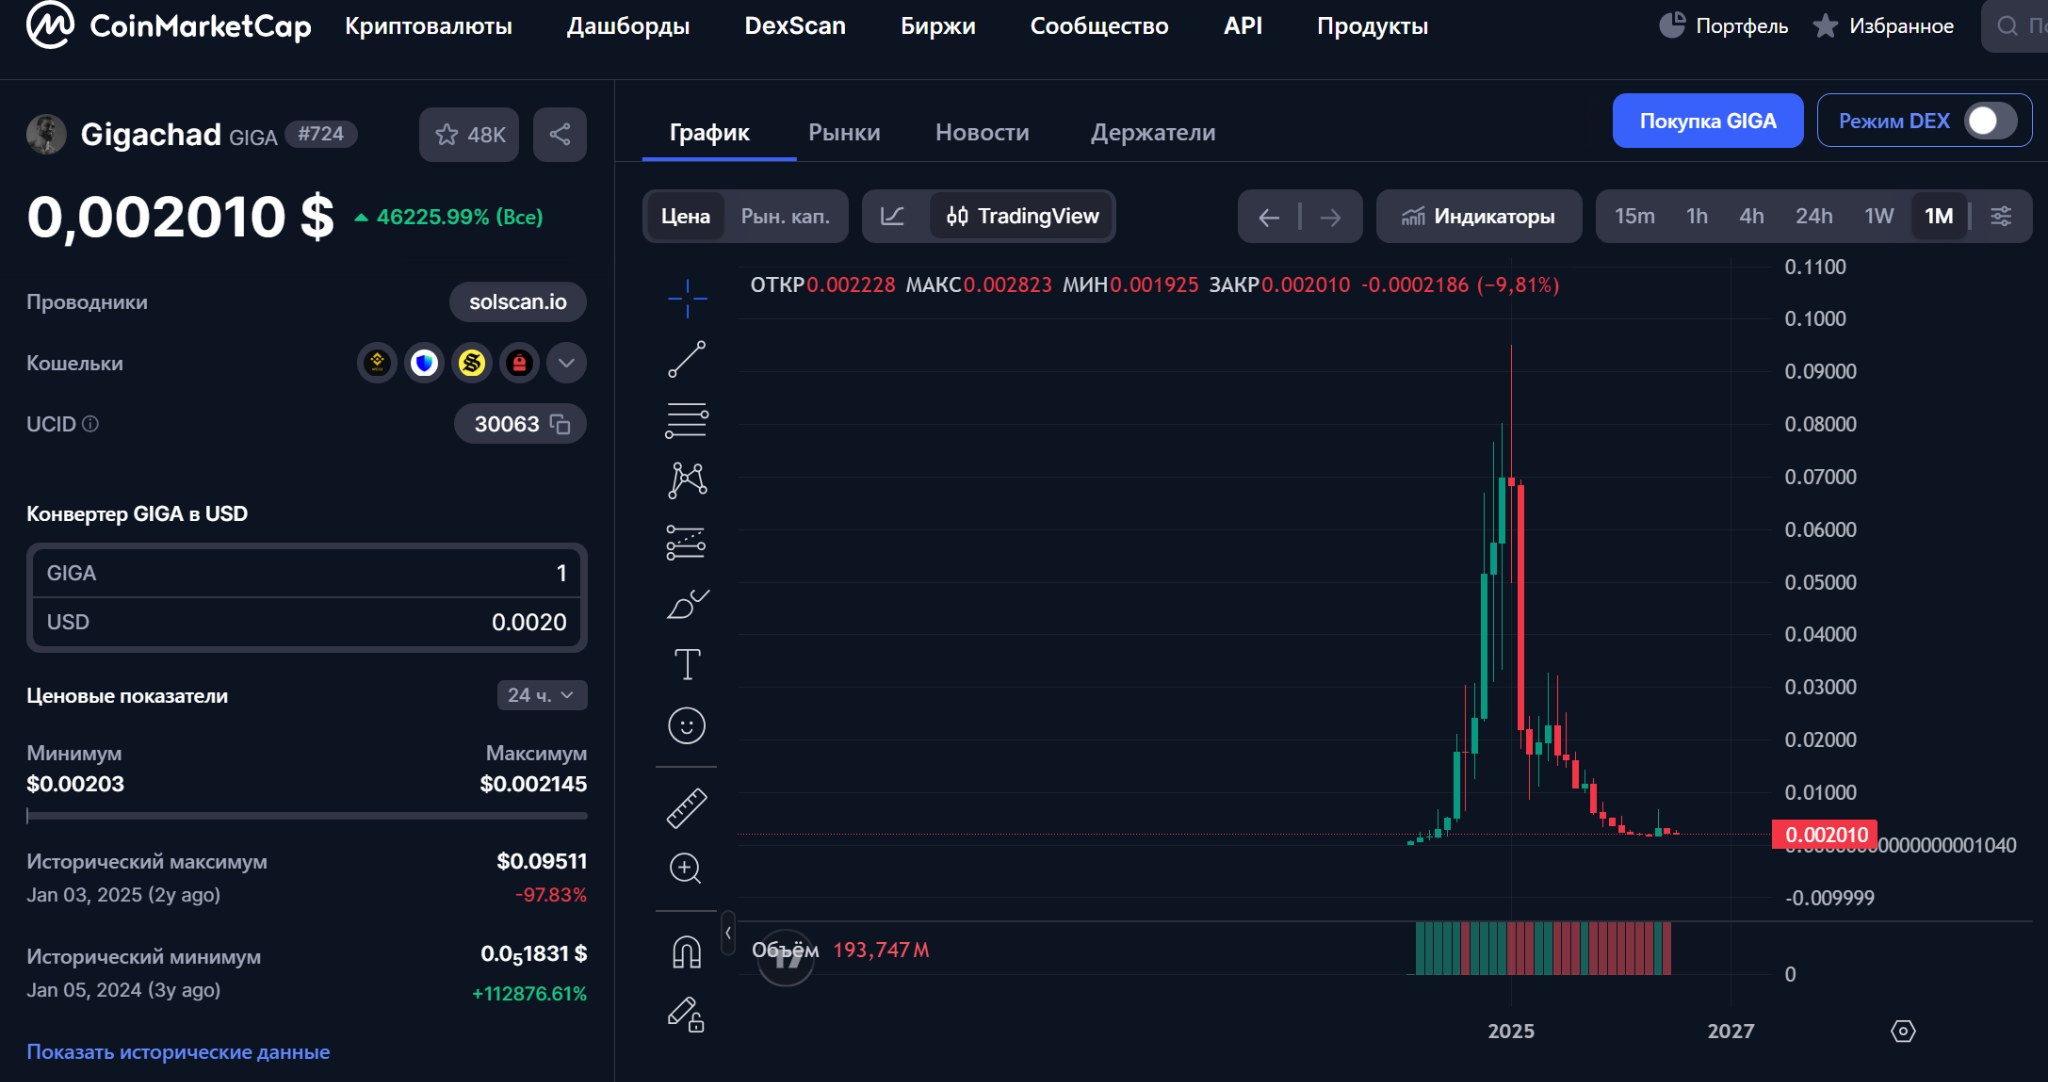Open the Portfolio pie chart icon
The image size is (2048, 1082).
click(x=1672, y=25)
